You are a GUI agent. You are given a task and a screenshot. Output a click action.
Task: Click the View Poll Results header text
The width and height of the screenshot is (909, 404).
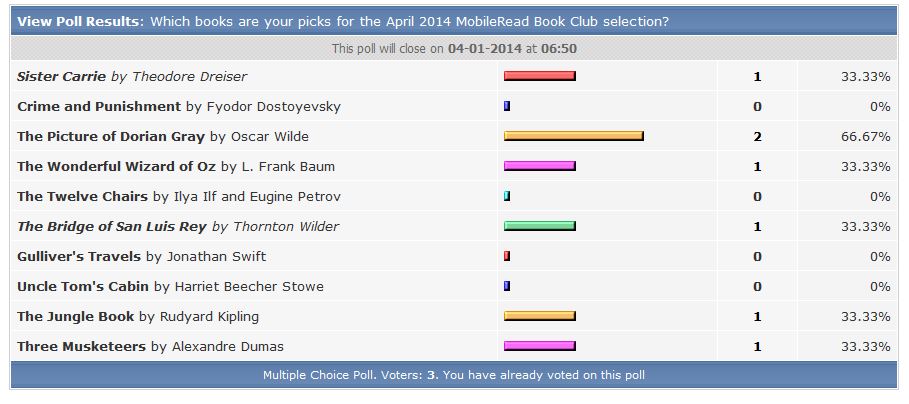(80, 21)
